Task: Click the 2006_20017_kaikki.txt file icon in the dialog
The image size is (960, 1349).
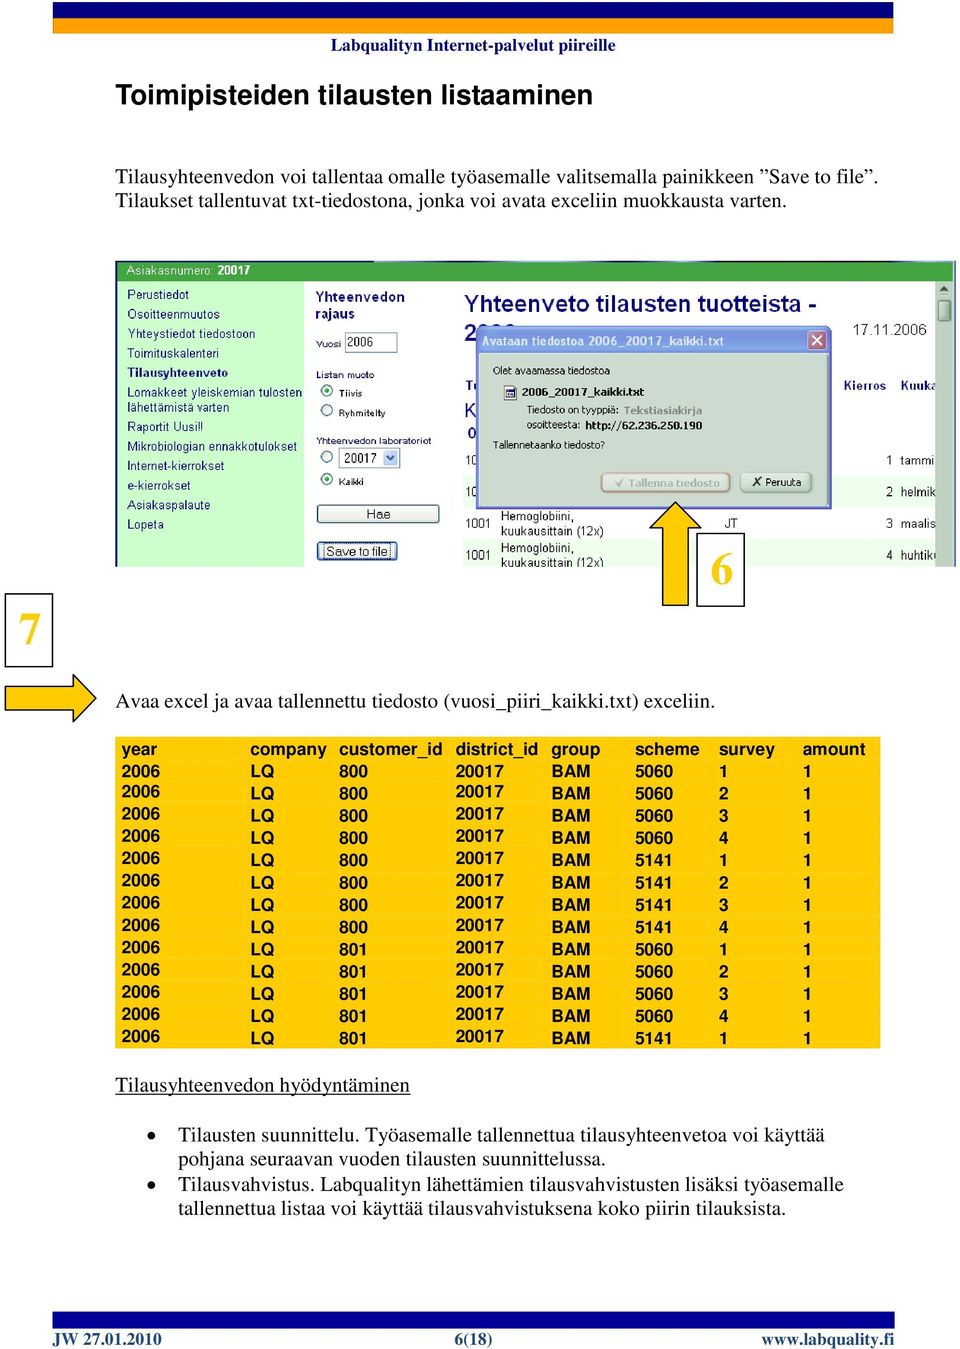Action: [x=510, y=392]
